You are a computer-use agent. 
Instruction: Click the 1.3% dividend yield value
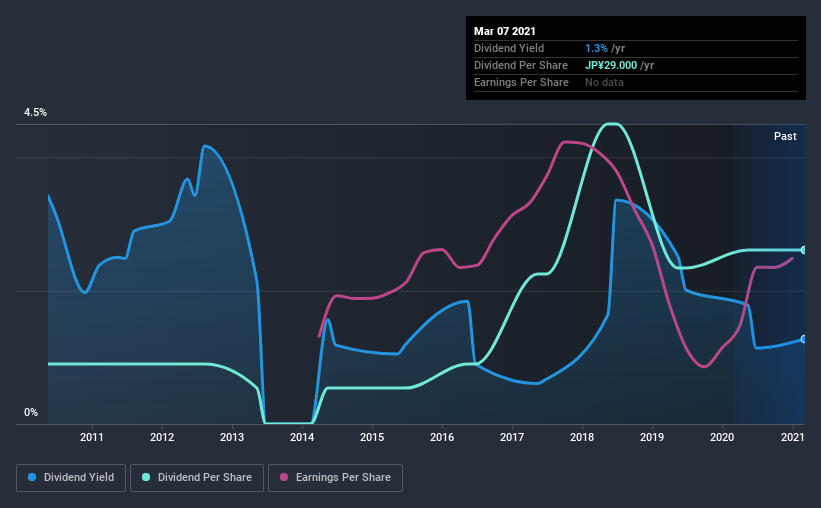(596, 48)
